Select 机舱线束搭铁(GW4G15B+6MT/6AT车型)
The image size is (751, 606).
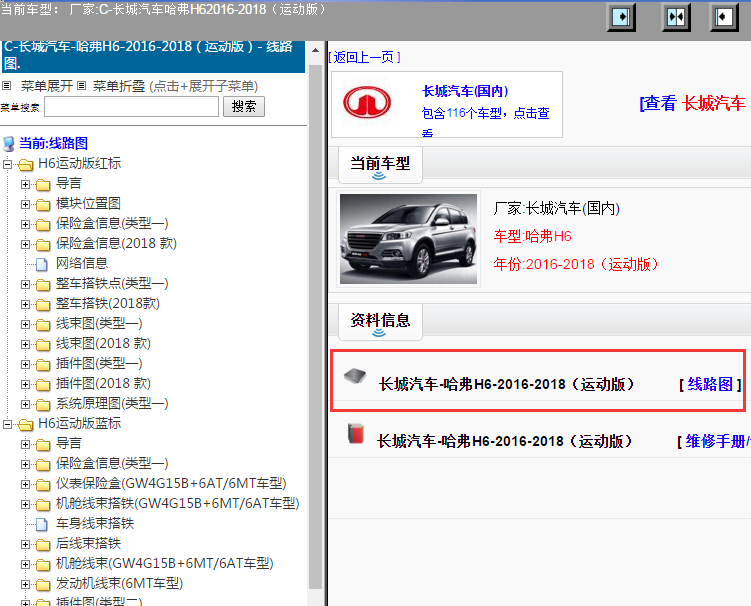coord(178,503)
